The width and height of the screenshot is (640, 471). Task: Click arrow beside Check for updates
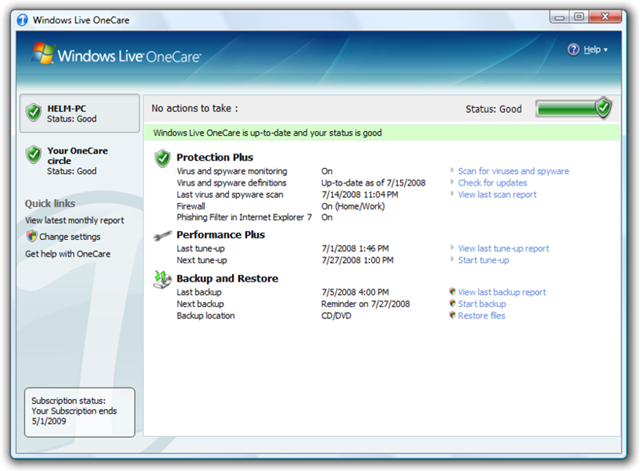452,182
